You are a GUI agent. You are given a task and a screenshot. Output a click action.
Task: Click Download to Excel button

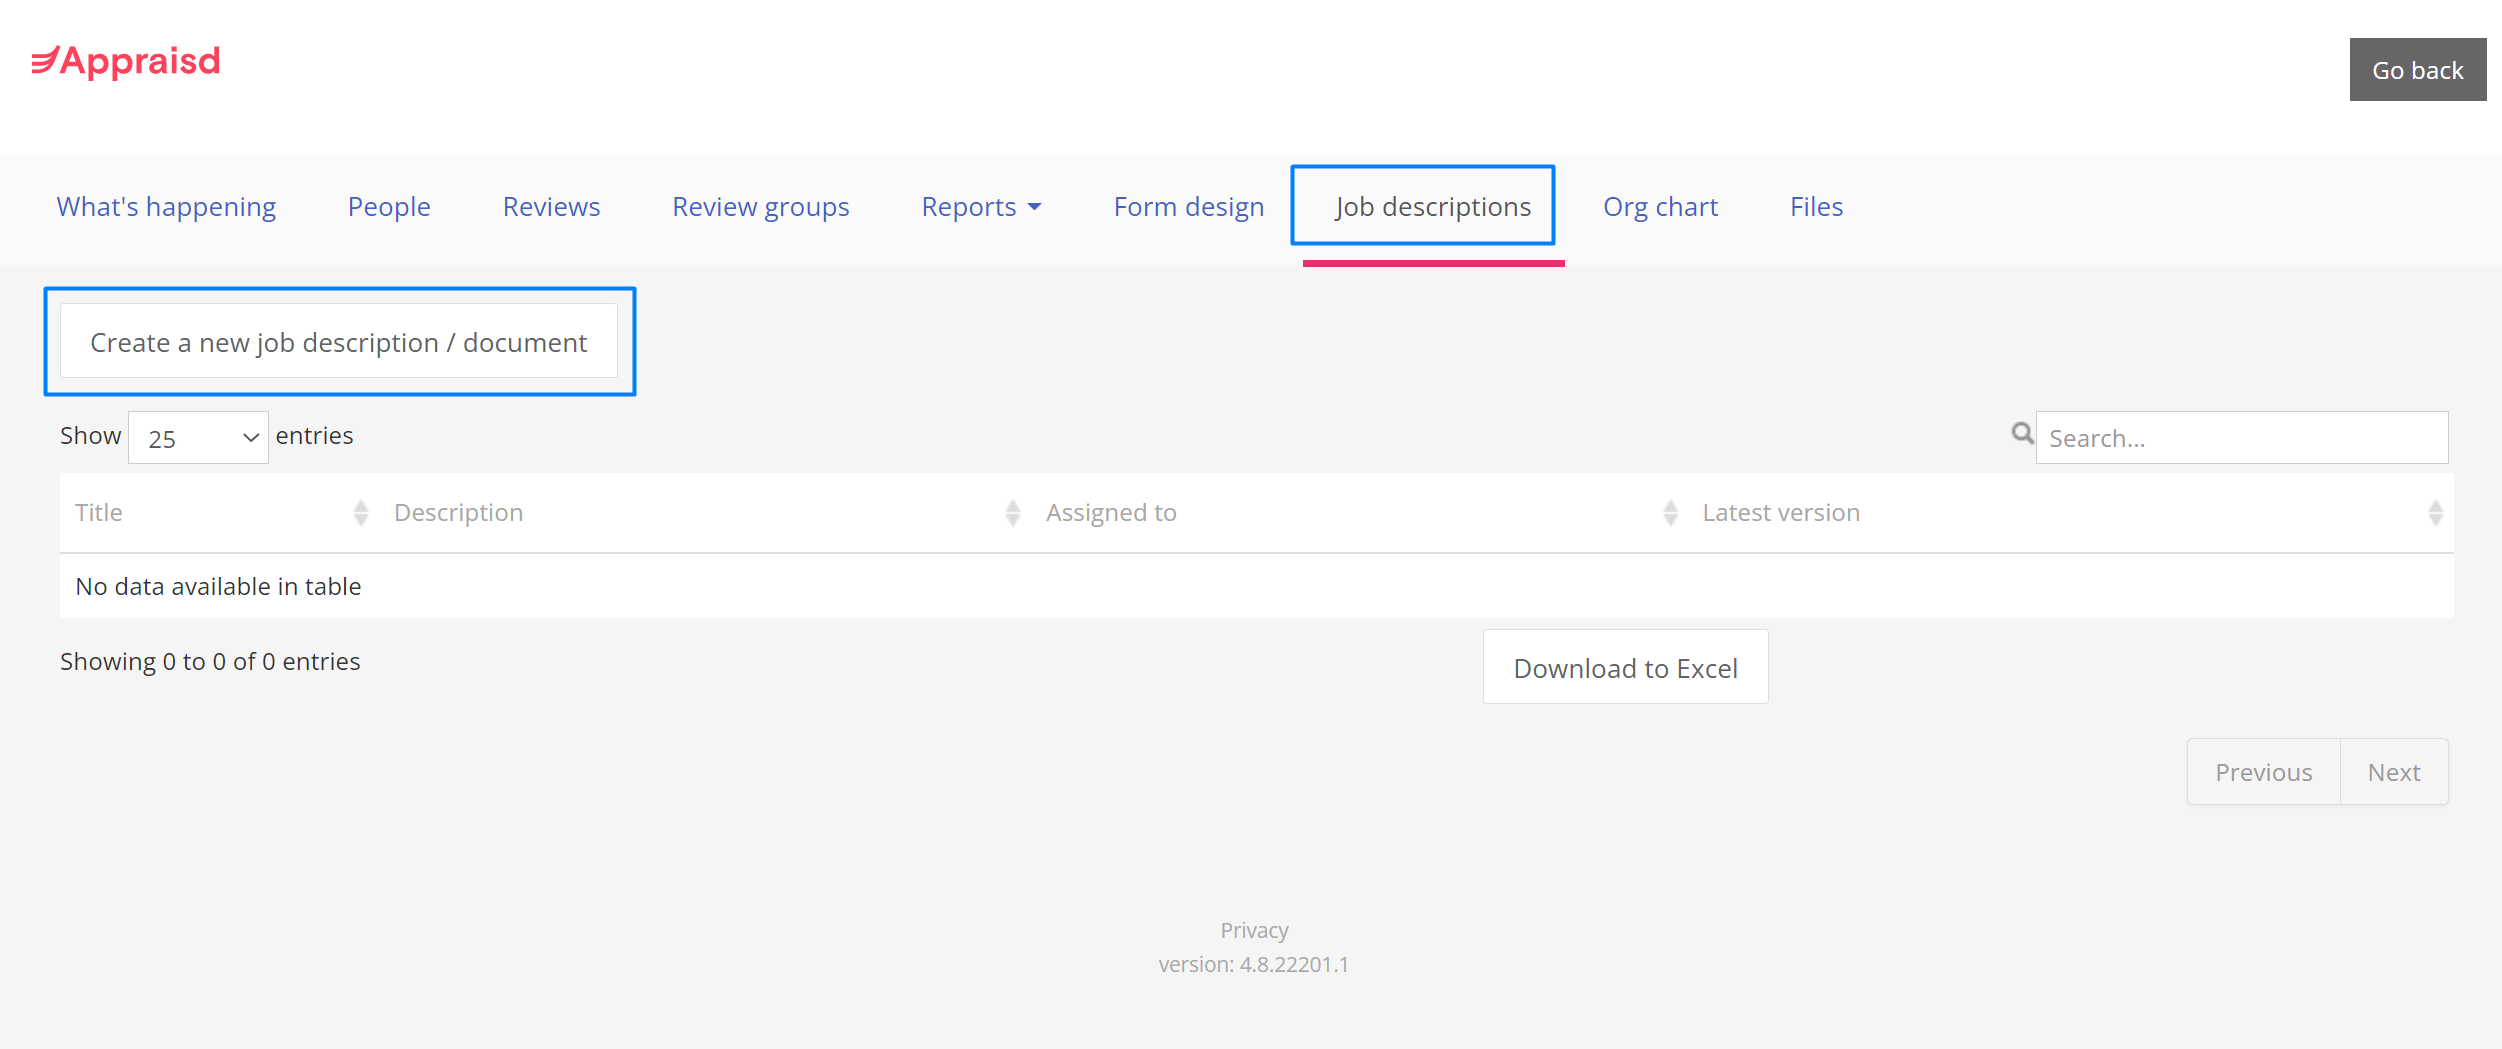coord(1625,667)
